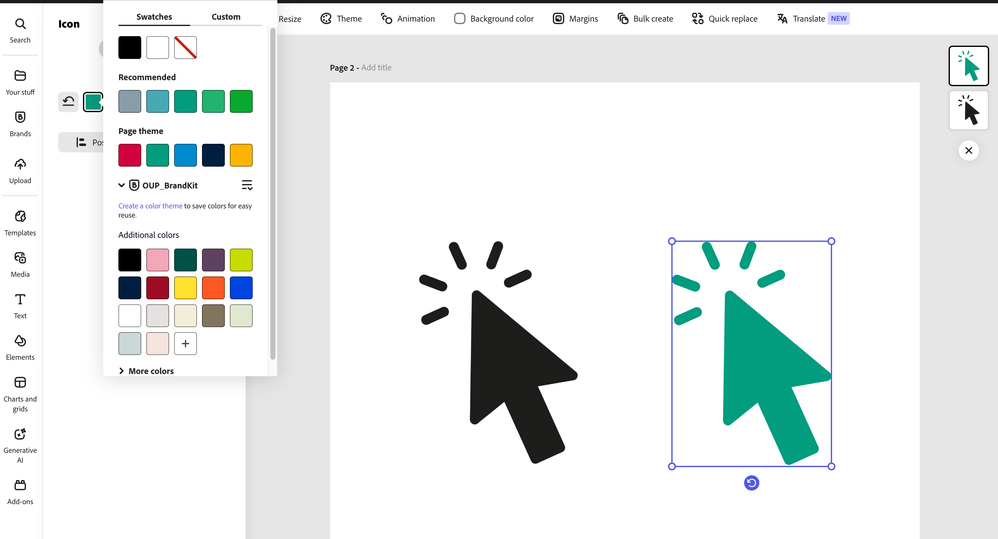This screenshot has height=539, width=998.
Task: Select the Text tool
Action: [x=20, y=306]
